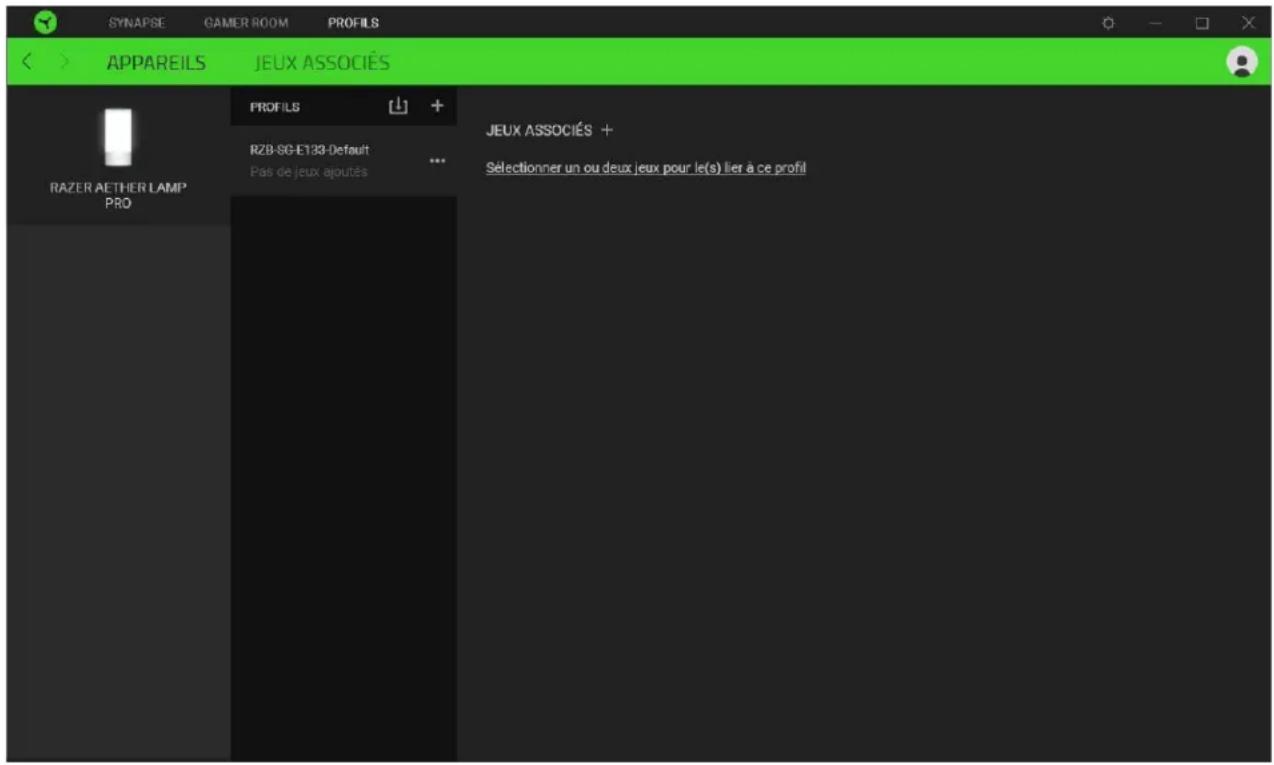
Task: Switch to the Gamer Room tab
Action: click(x=246, y=22)
